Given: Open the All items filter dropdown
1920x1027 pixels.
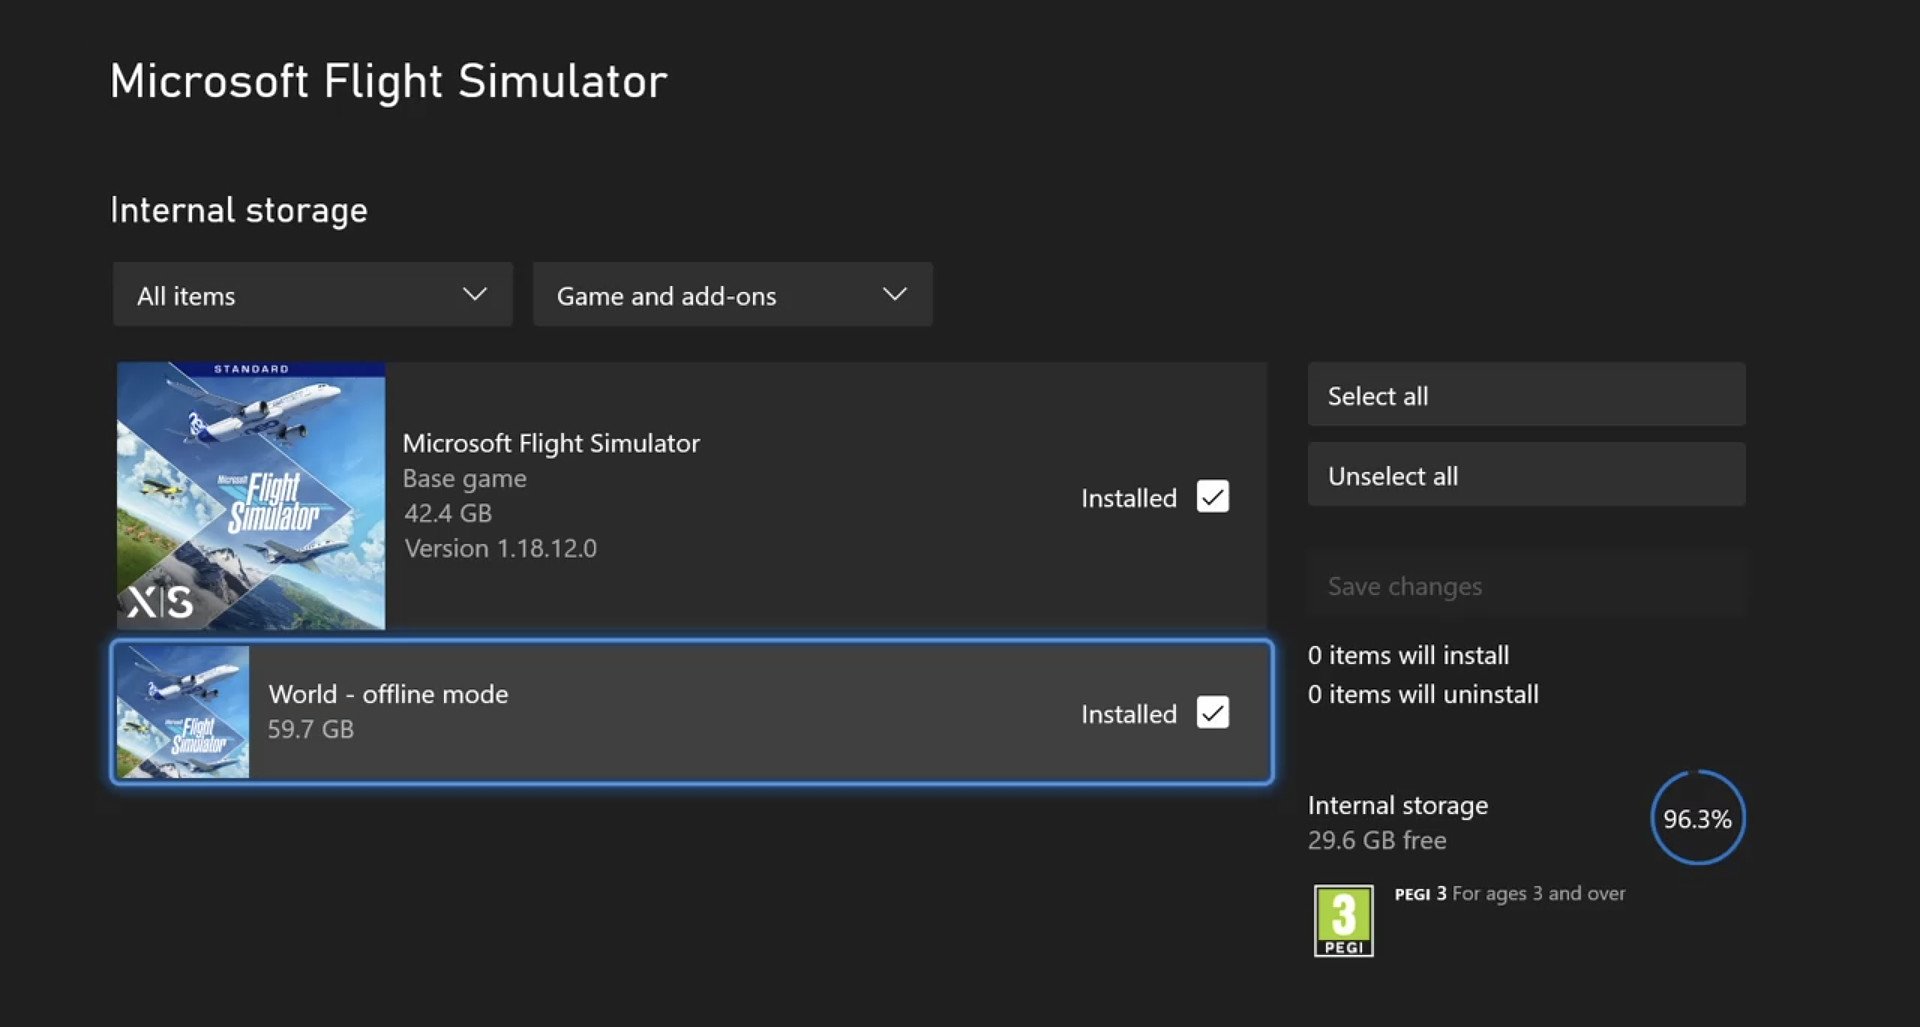Looking at the screenshot, I should (x=312, y=295).
